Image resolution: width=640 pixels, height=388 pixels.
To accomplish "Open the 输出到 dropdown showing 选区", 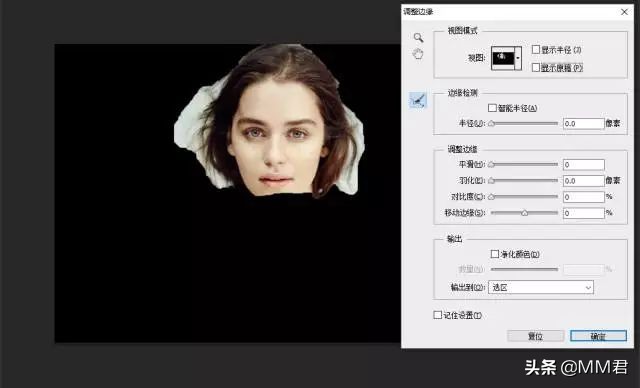I will (x=541, y=287).
